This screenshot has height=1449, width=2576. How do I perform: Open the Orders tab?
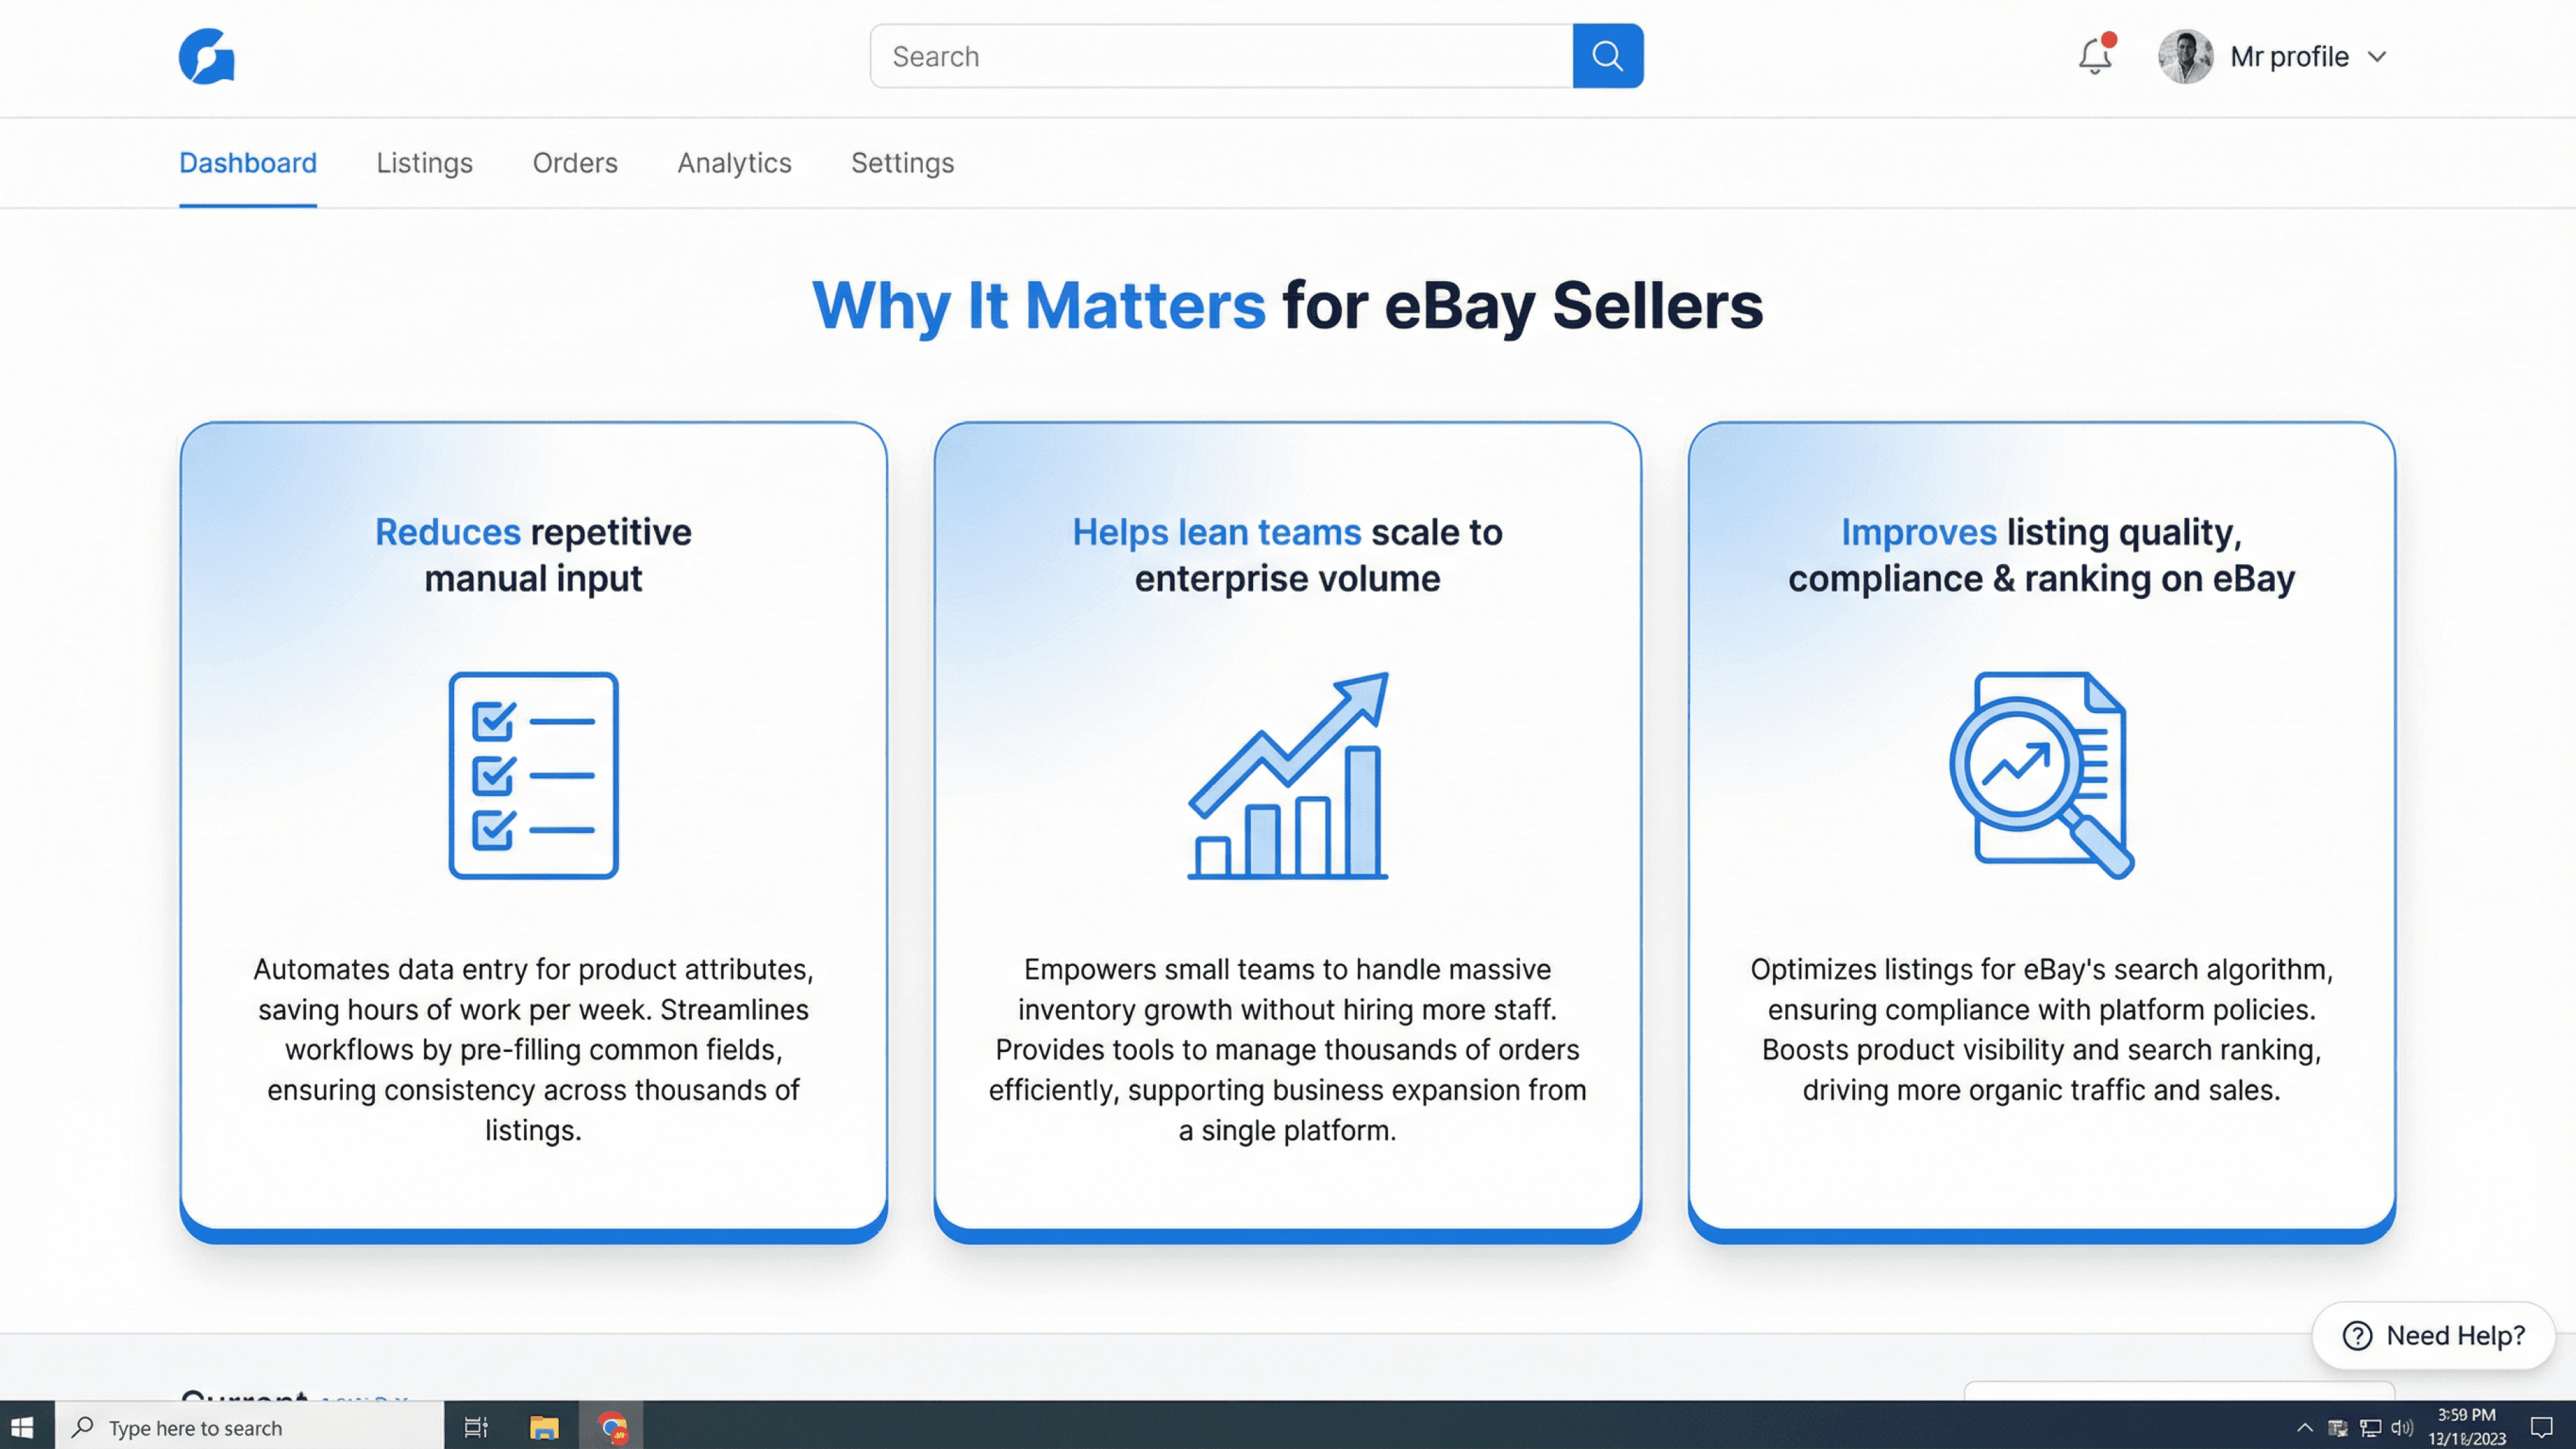[574, 163]
